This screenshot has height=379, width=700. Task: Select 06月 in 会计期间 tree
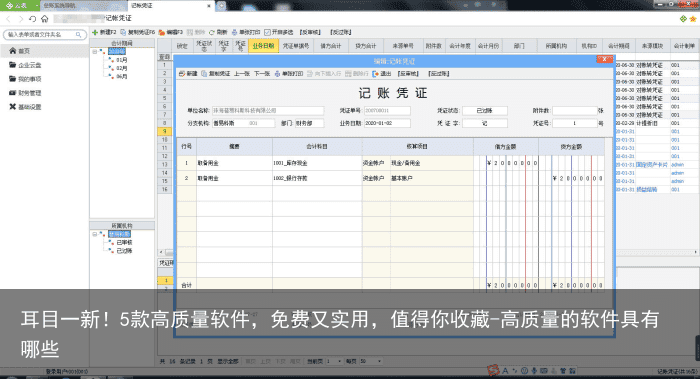[121, 76]
